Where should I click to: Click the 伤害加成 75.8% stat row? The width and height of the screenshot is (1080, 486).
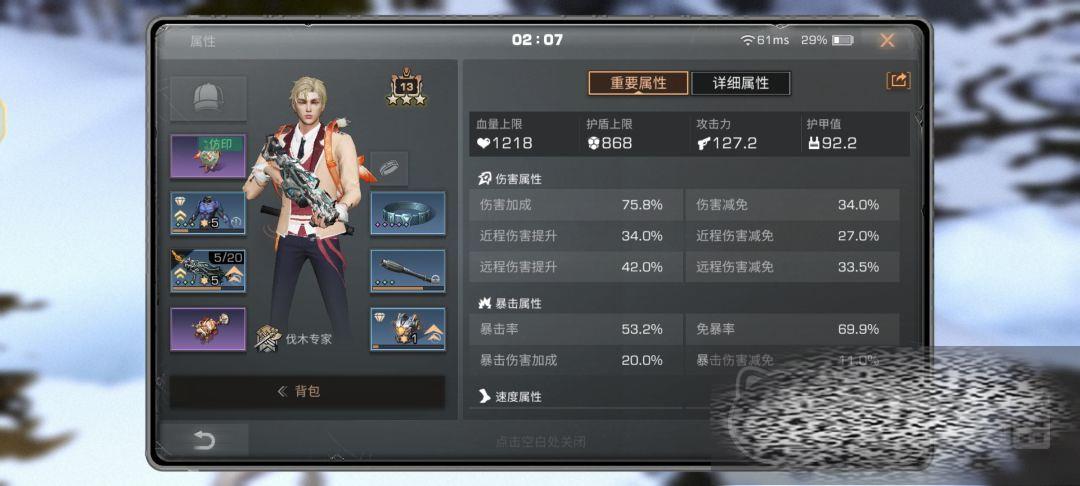coord(576,205)
